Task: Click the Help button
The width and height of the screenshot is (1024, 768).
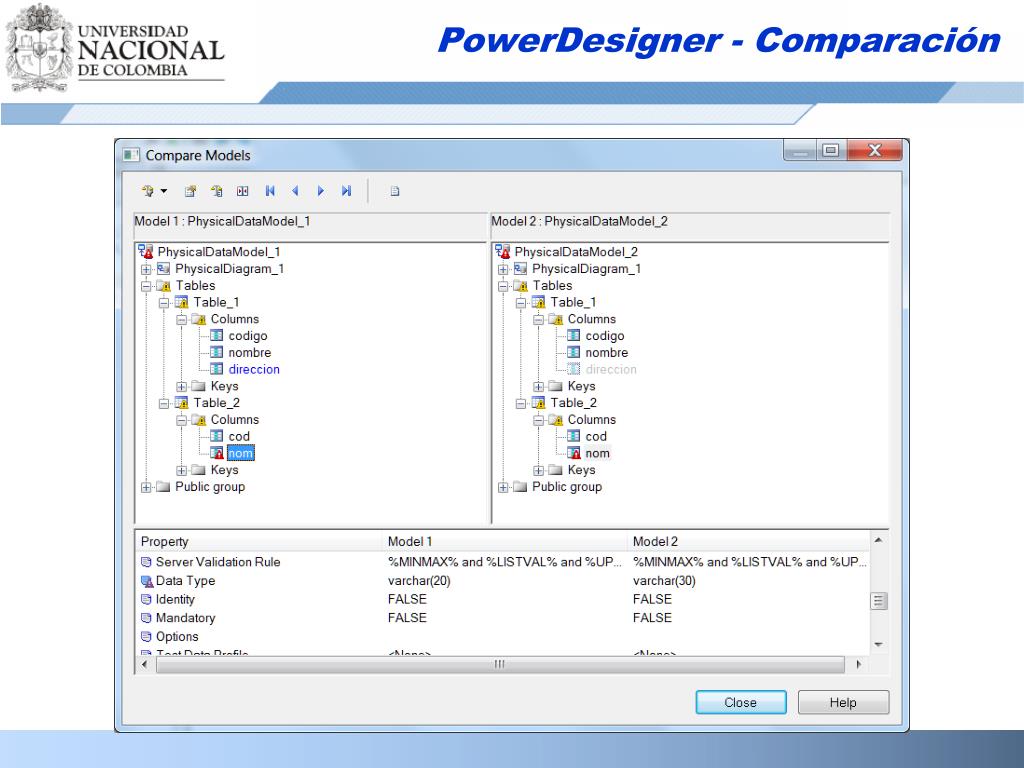Action: [843, 703]
